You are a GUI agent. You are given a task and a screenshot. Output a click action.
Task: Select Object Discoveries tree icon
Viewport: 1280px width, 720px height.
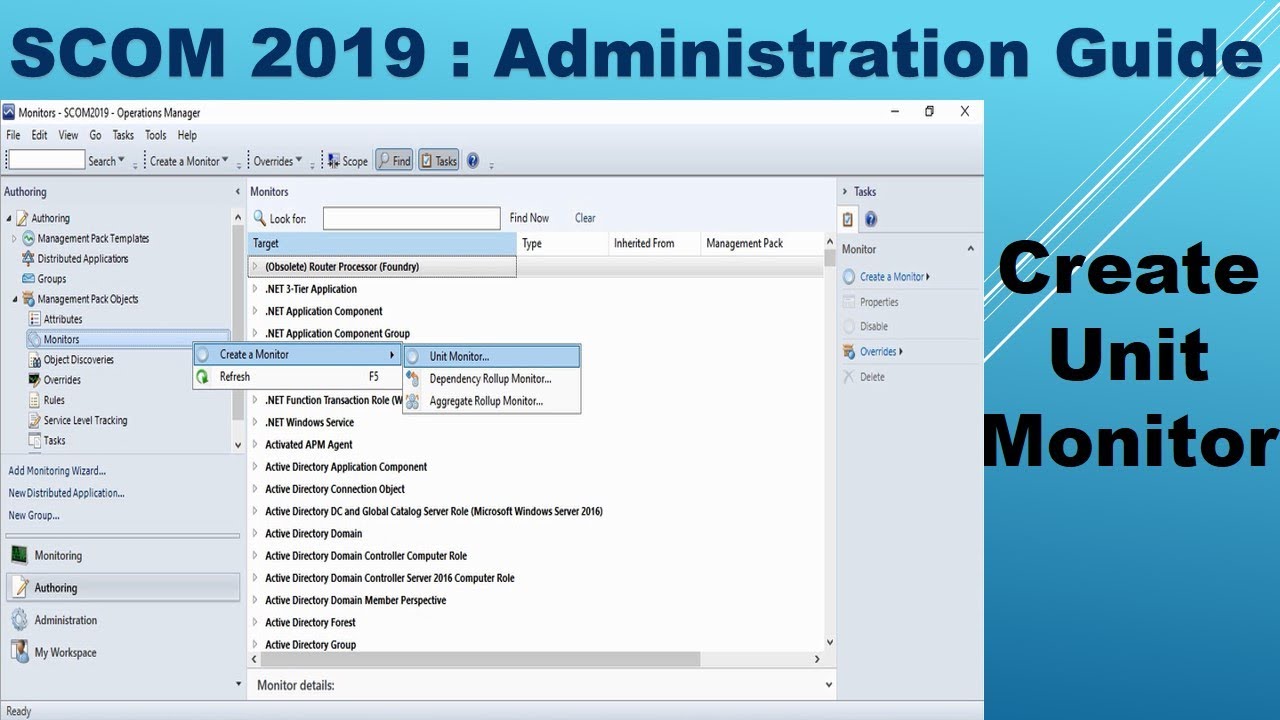35,360
